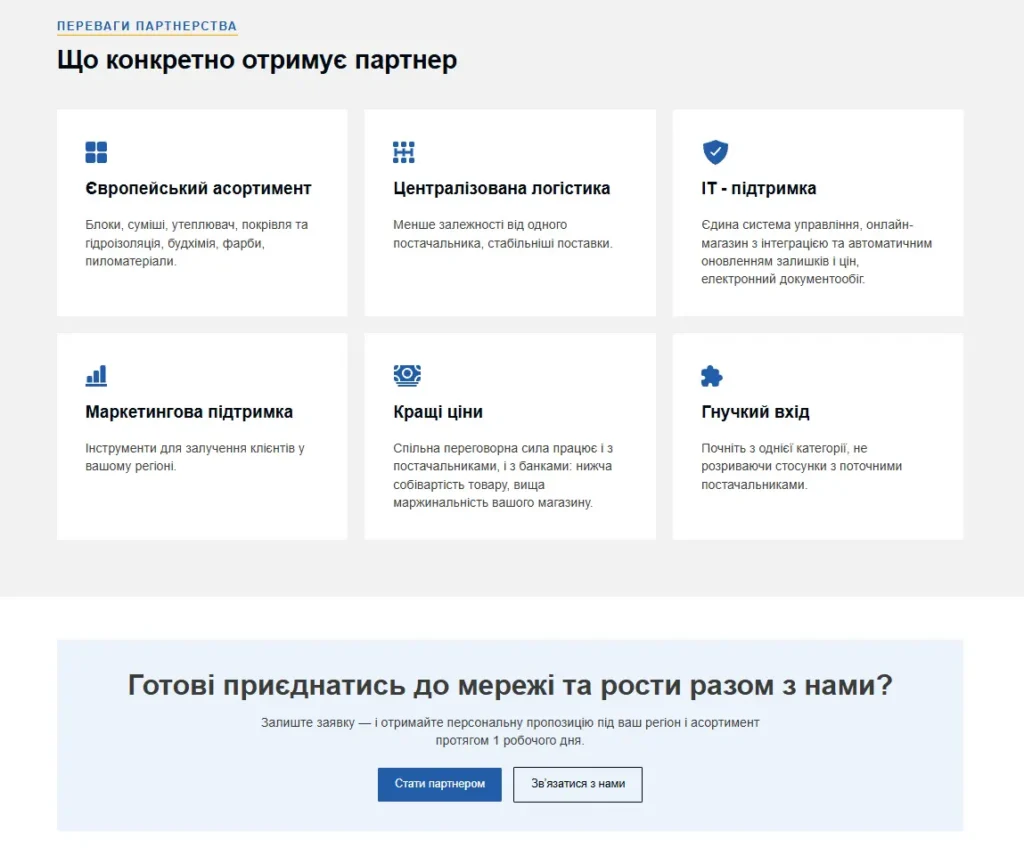1024x864 pixels.
Task: Click the bar chart icon for Маркетингова підтримка
Action: pyautogui.click(x=96, y=376)
